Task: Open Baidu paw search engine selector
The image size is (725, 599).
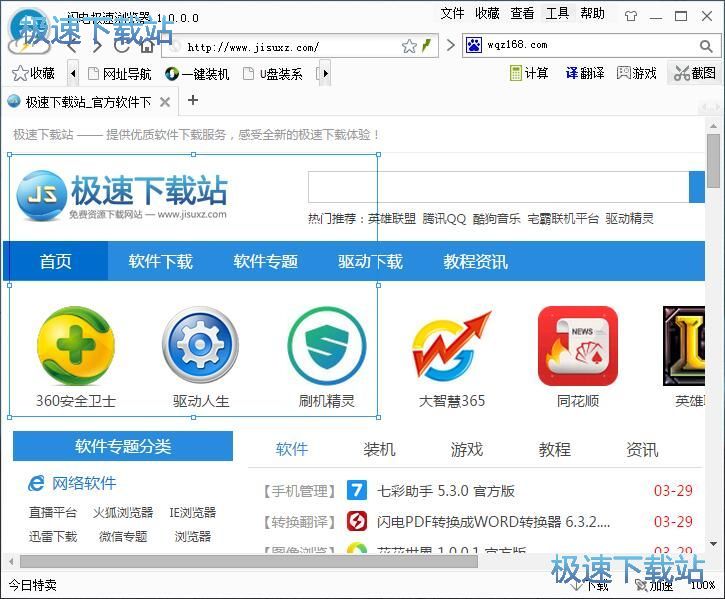Action: pyautogui.click(x=474, y=45)
